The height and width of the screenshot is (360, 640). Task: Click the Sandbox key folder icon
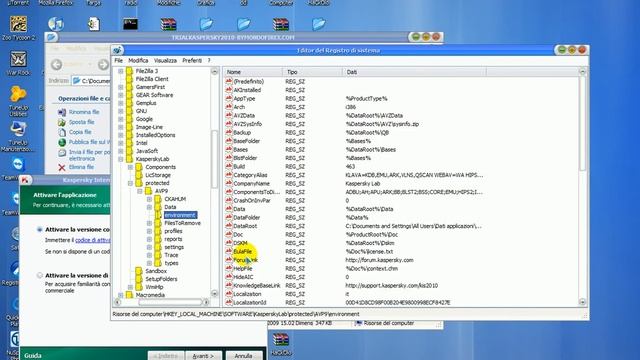[x=139, y=271]
